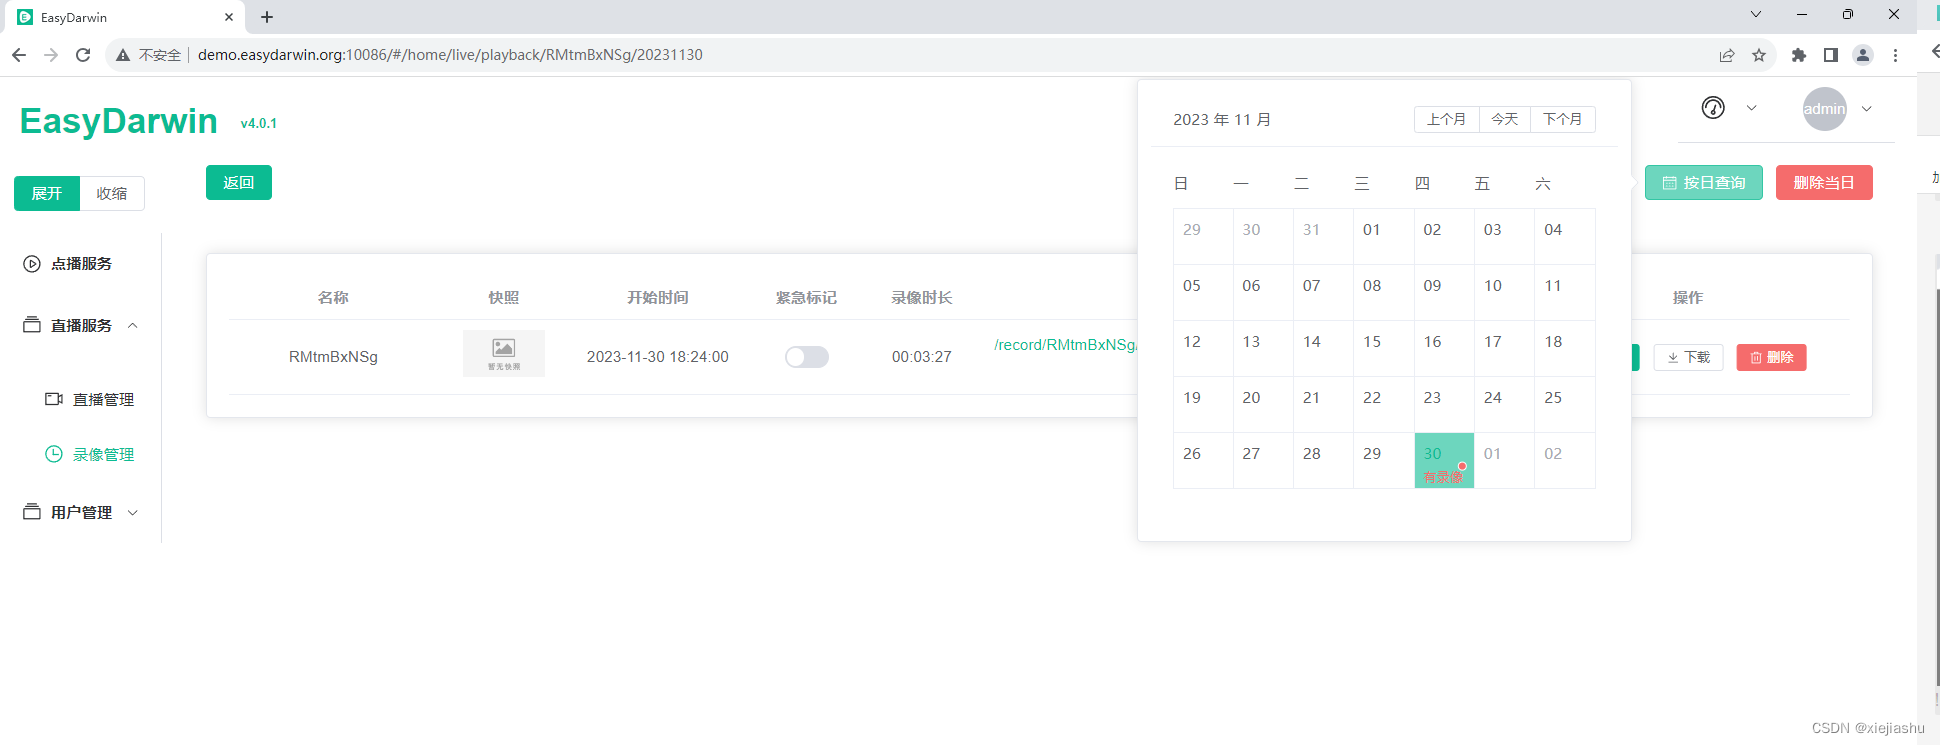
Task: Select the 展开 sidebar mode
Action: tap(47, 194)
